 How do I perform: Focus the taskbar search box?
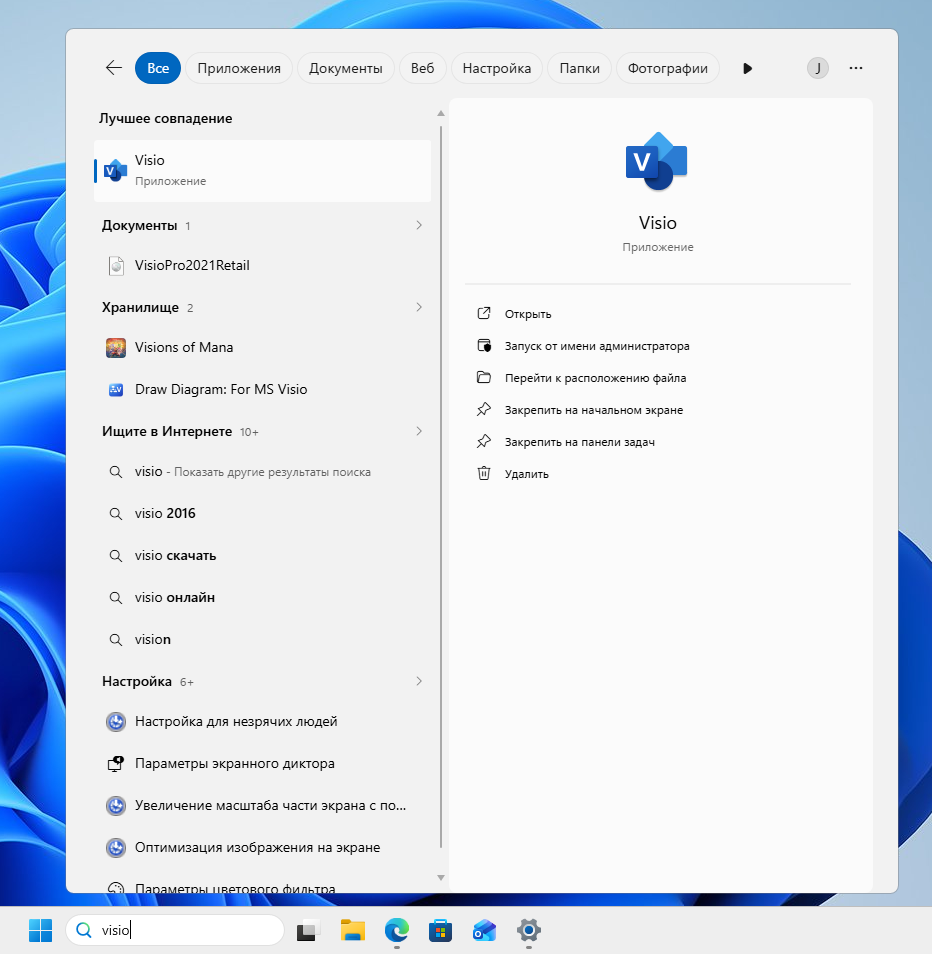(x=175, y=930)
